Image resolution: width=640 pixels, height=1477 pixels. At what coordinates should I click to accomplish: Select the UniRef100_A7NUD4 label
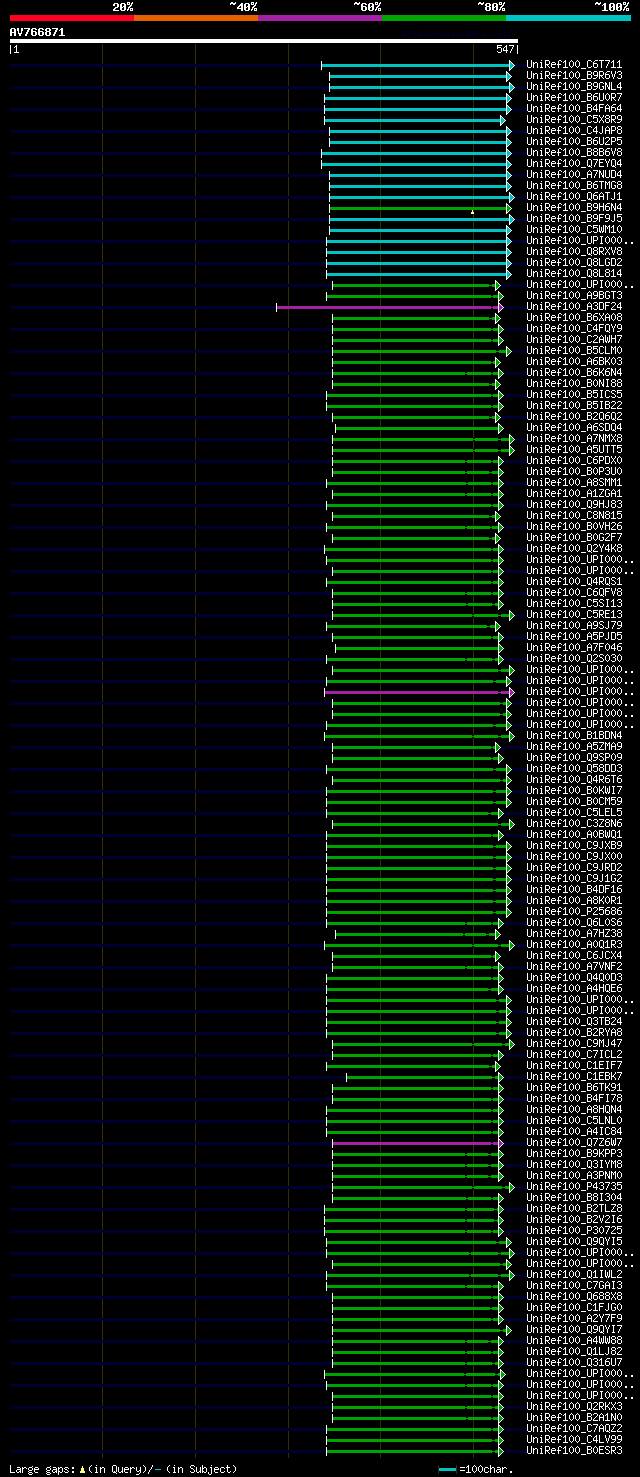tap(574, 175)
